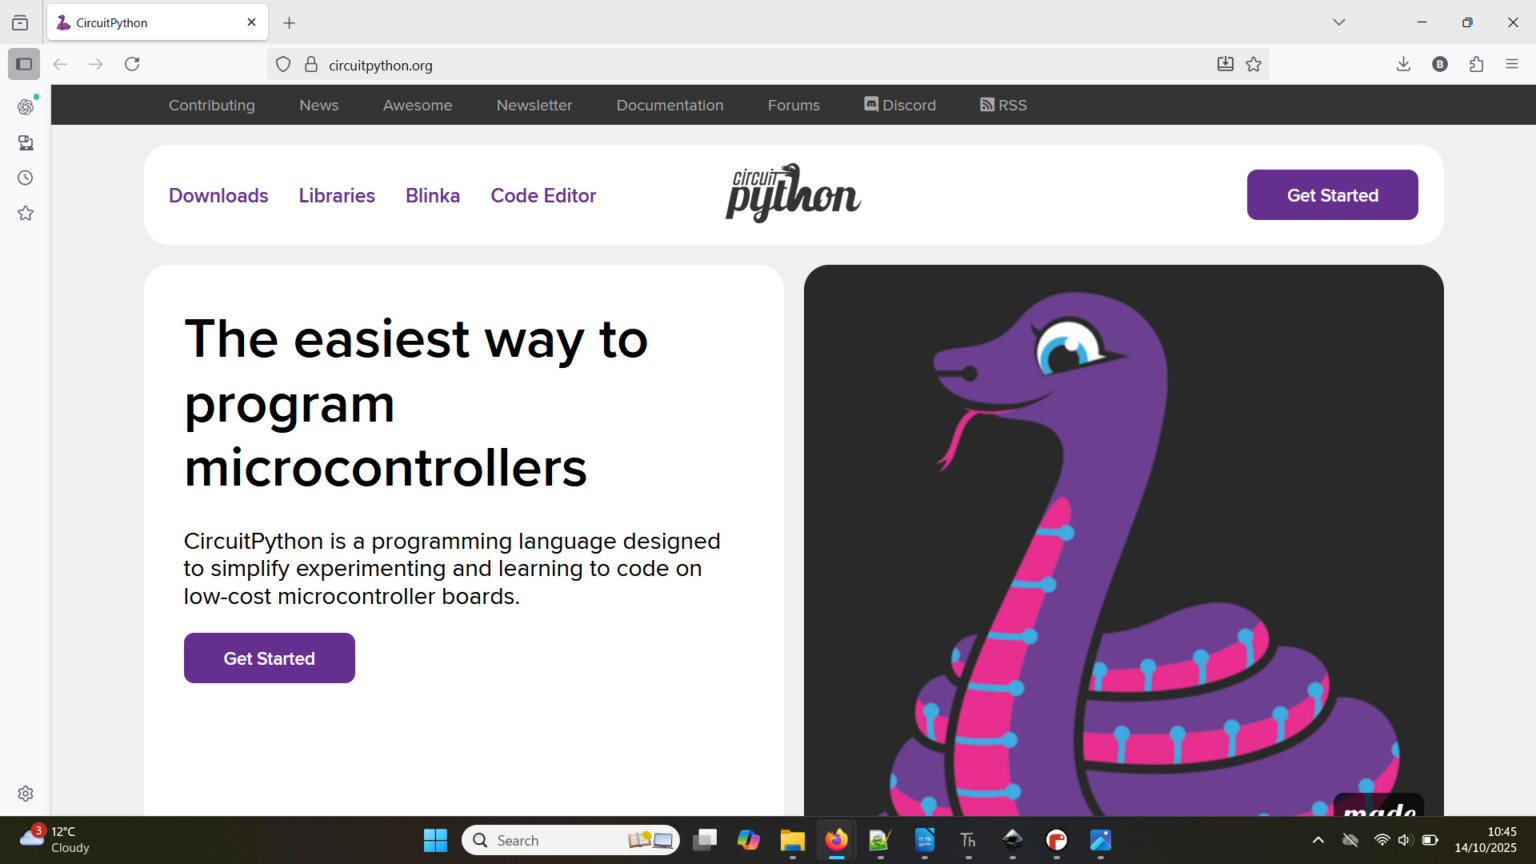Open the Windows Start menu
This screenshot has height=864, width=1536.
click(435, 840)
